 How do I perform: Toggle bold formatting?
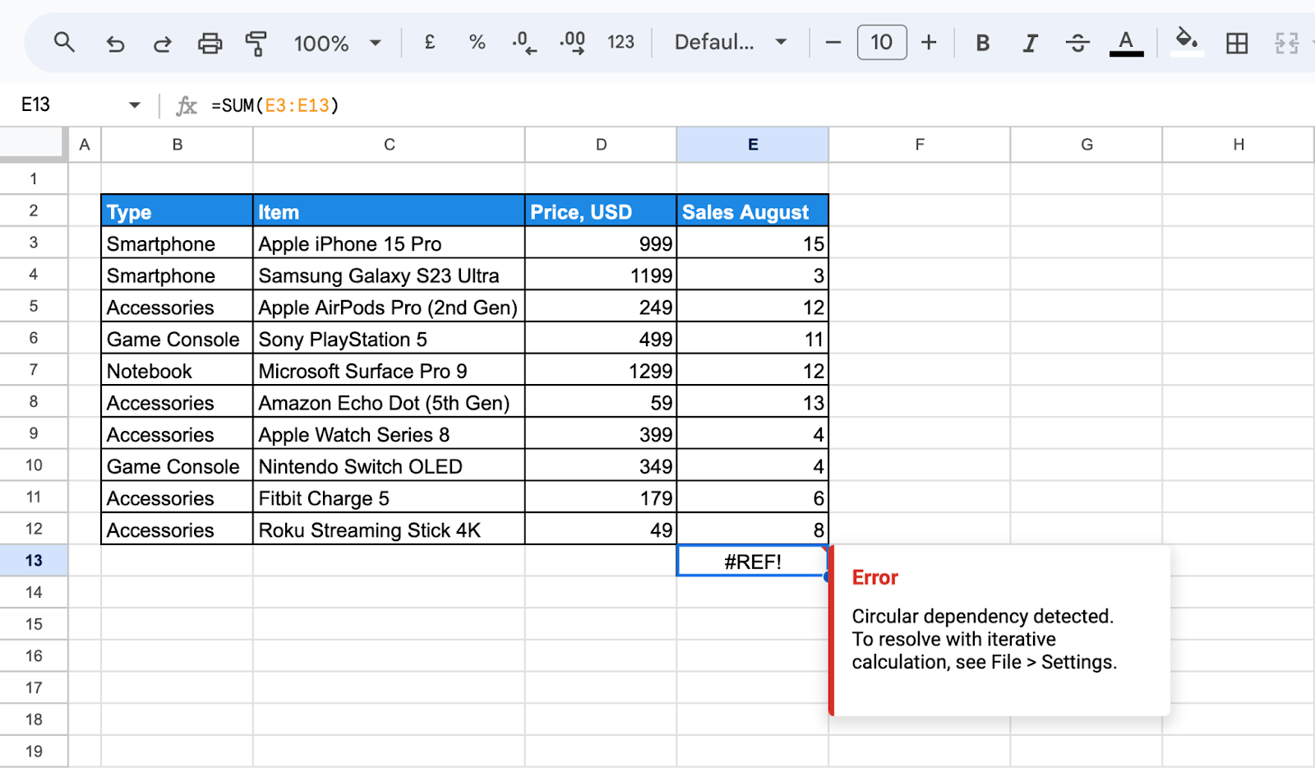pos(982,43)
